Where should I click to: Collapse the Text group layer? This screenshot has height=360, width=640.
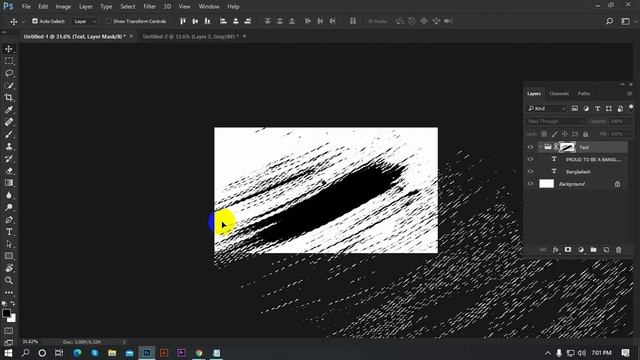point(540,147)
